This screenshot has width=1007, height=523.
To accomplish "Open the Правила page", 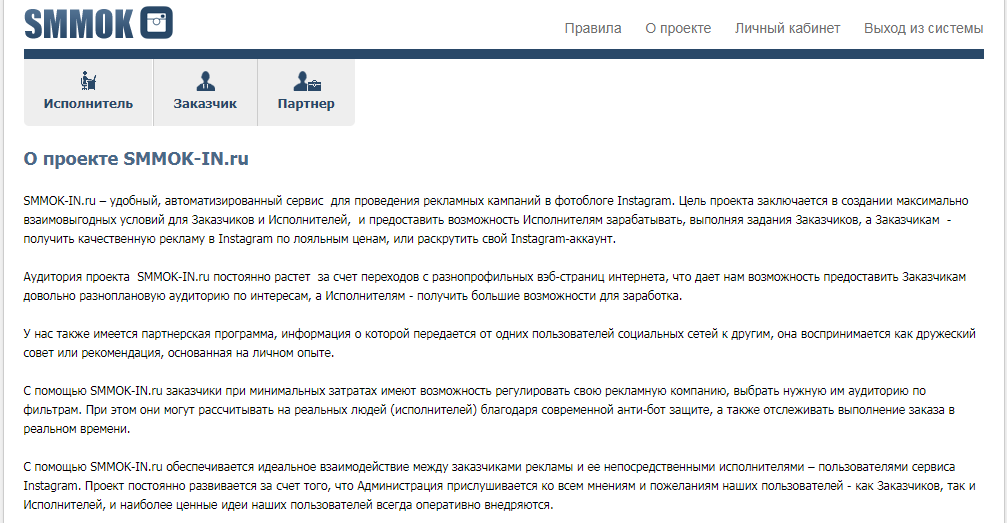I will coord(593,28).
